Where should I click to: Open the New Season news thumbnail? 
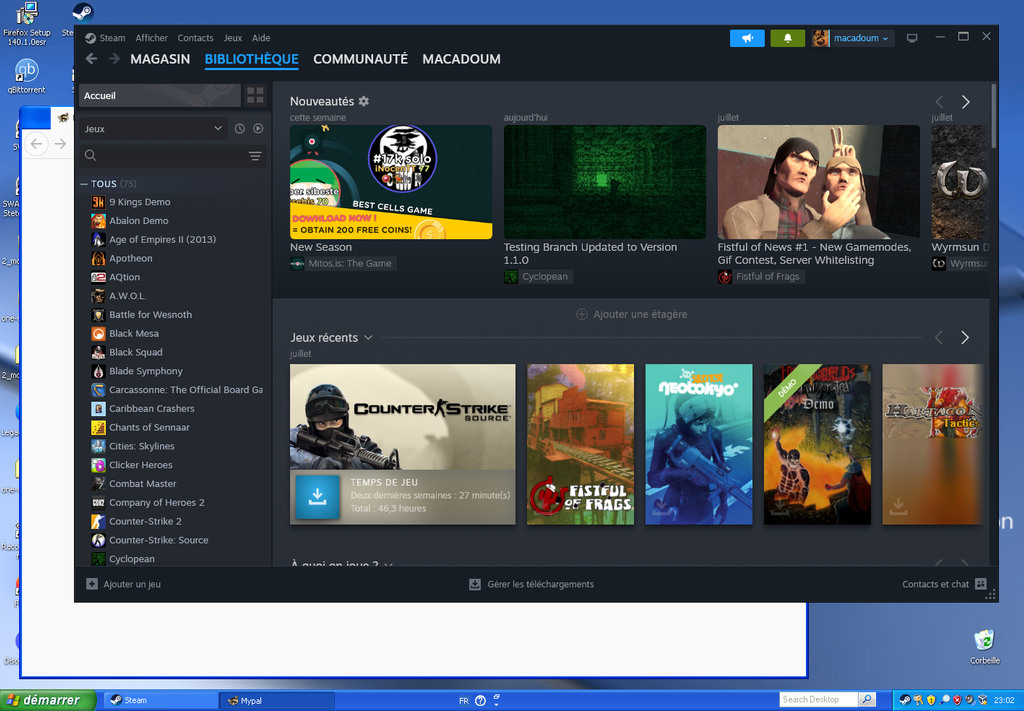pyautogui.click(x=391, y=182)
